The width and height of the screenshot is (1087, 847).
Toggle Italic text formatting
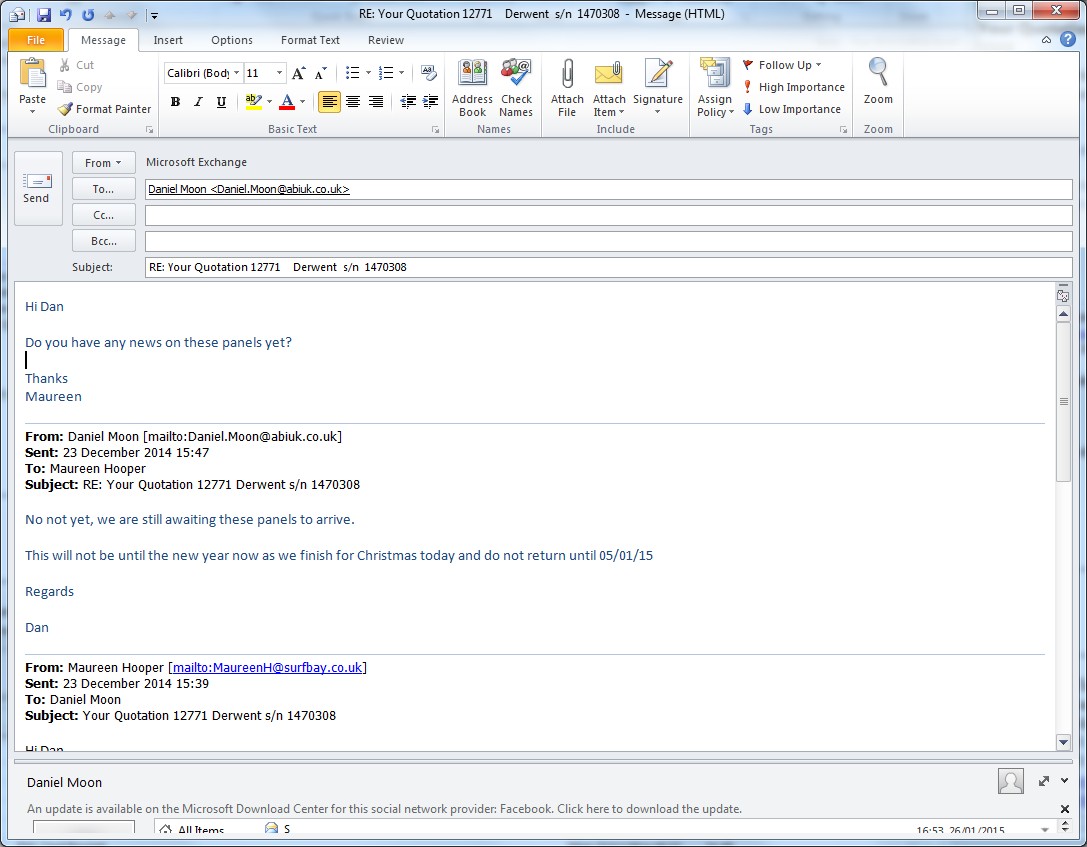click(x=198, y=102)
